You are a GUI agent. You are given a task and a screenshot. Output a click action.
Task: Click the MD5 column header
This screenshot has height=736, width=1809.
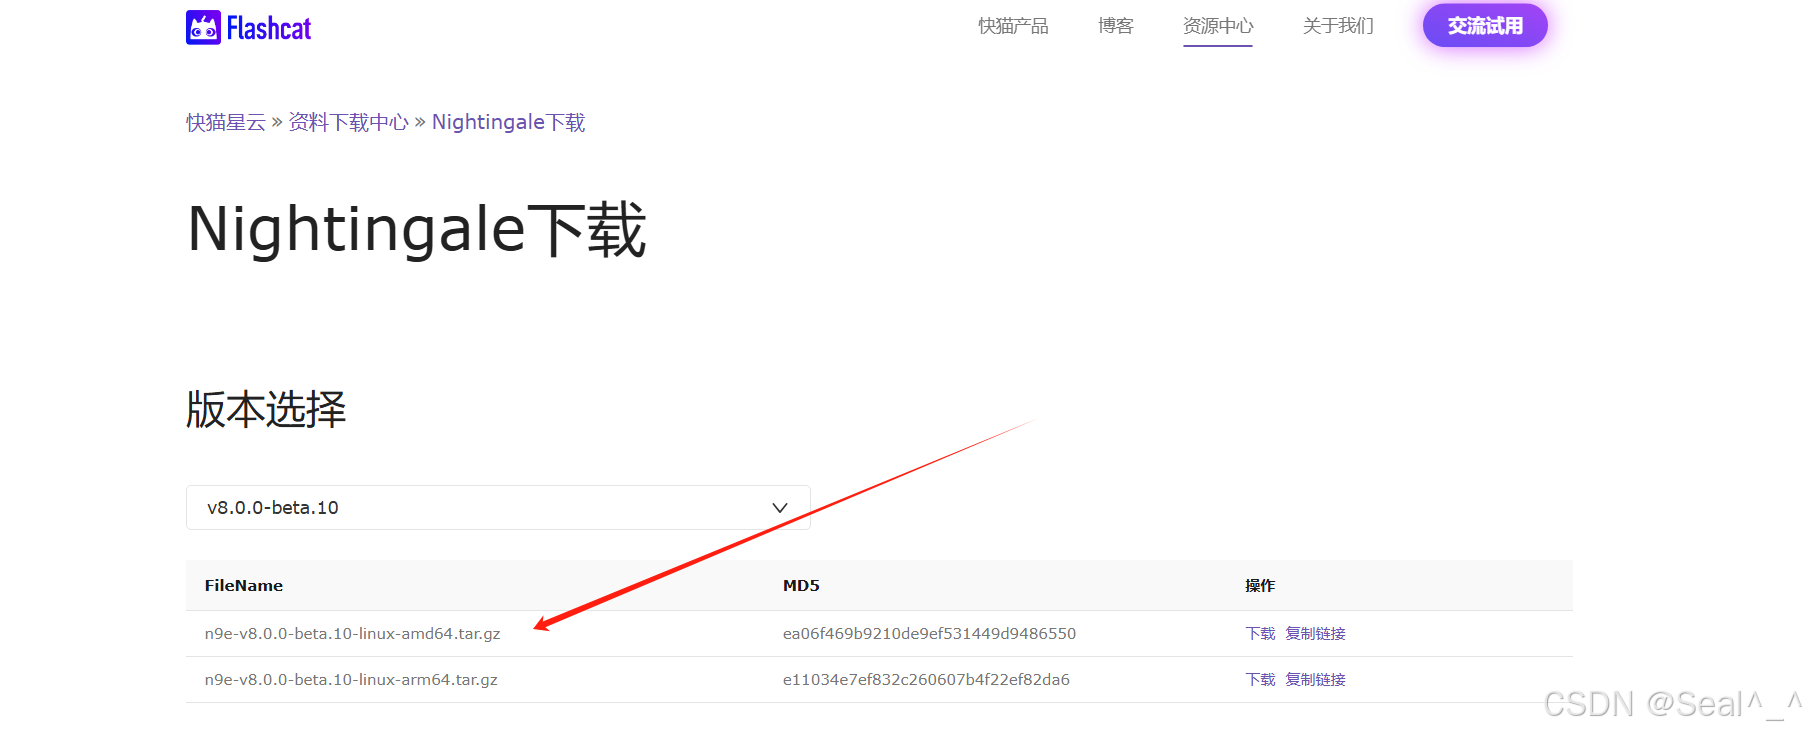tap(801, 586)
